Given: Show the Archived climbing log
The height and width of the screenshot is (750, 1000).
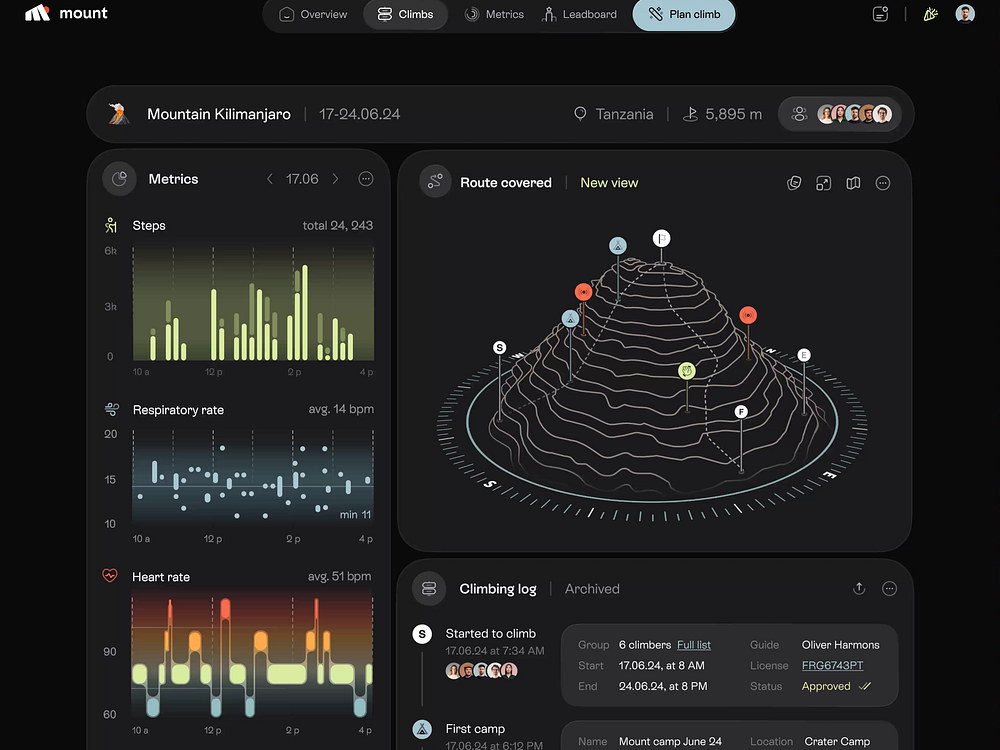Looking at the screenshot, I should coord(592,589).
